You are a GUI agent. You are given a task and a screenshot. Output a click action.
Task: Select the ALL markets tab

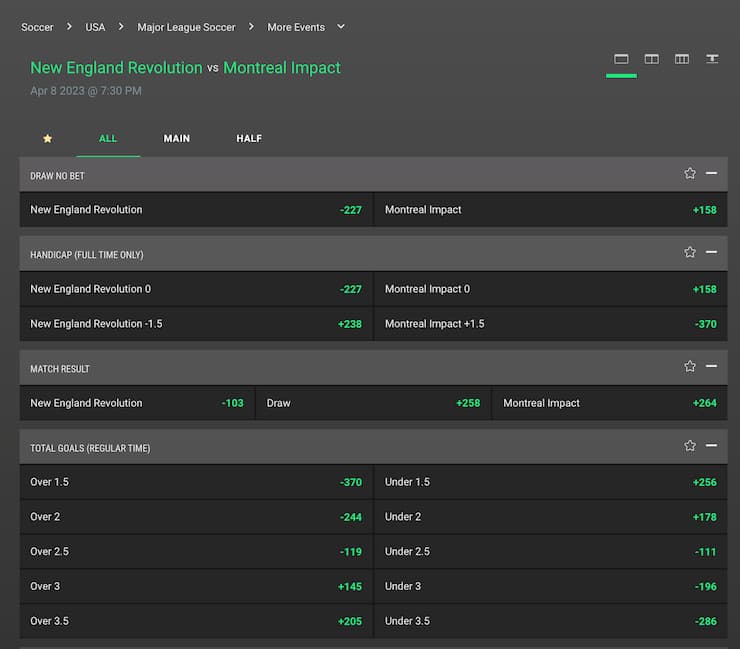point(108,138)
